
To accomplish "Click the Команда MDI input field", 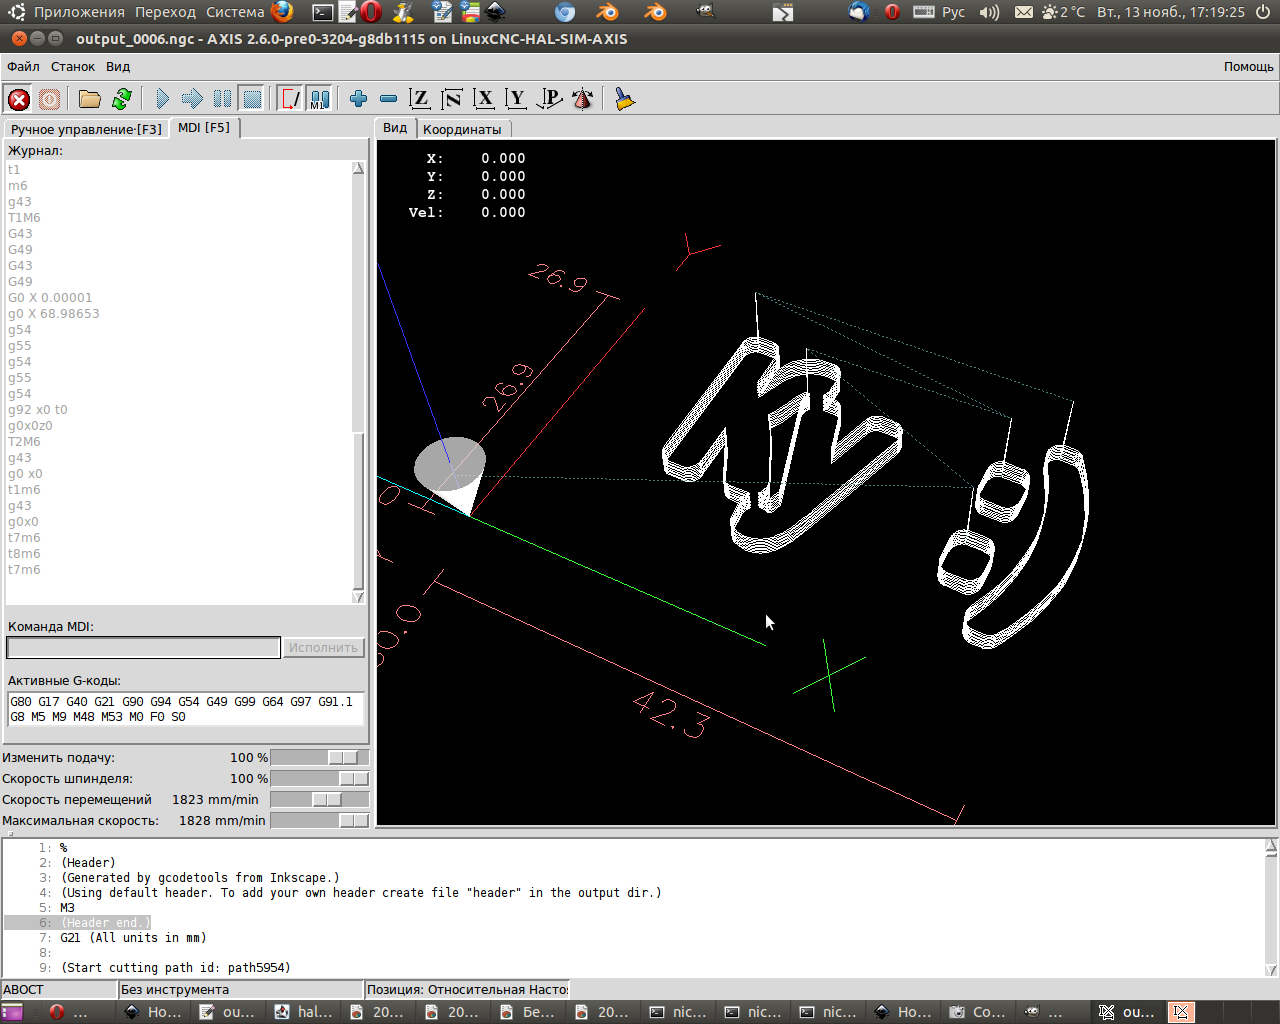I will (x=143, y=648).
